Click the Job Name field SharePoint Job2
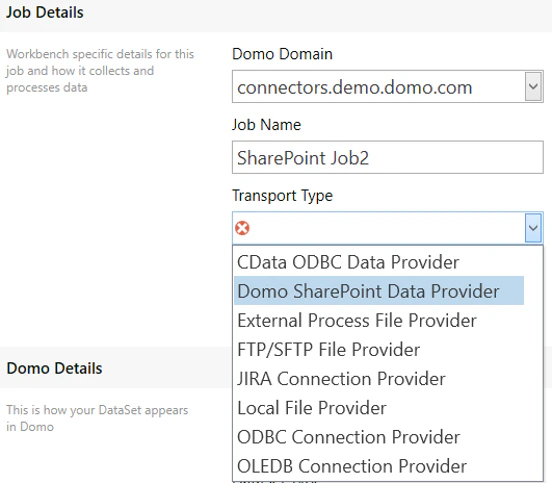552x483 pixels. pyautogui.click(x=388, y=157)
